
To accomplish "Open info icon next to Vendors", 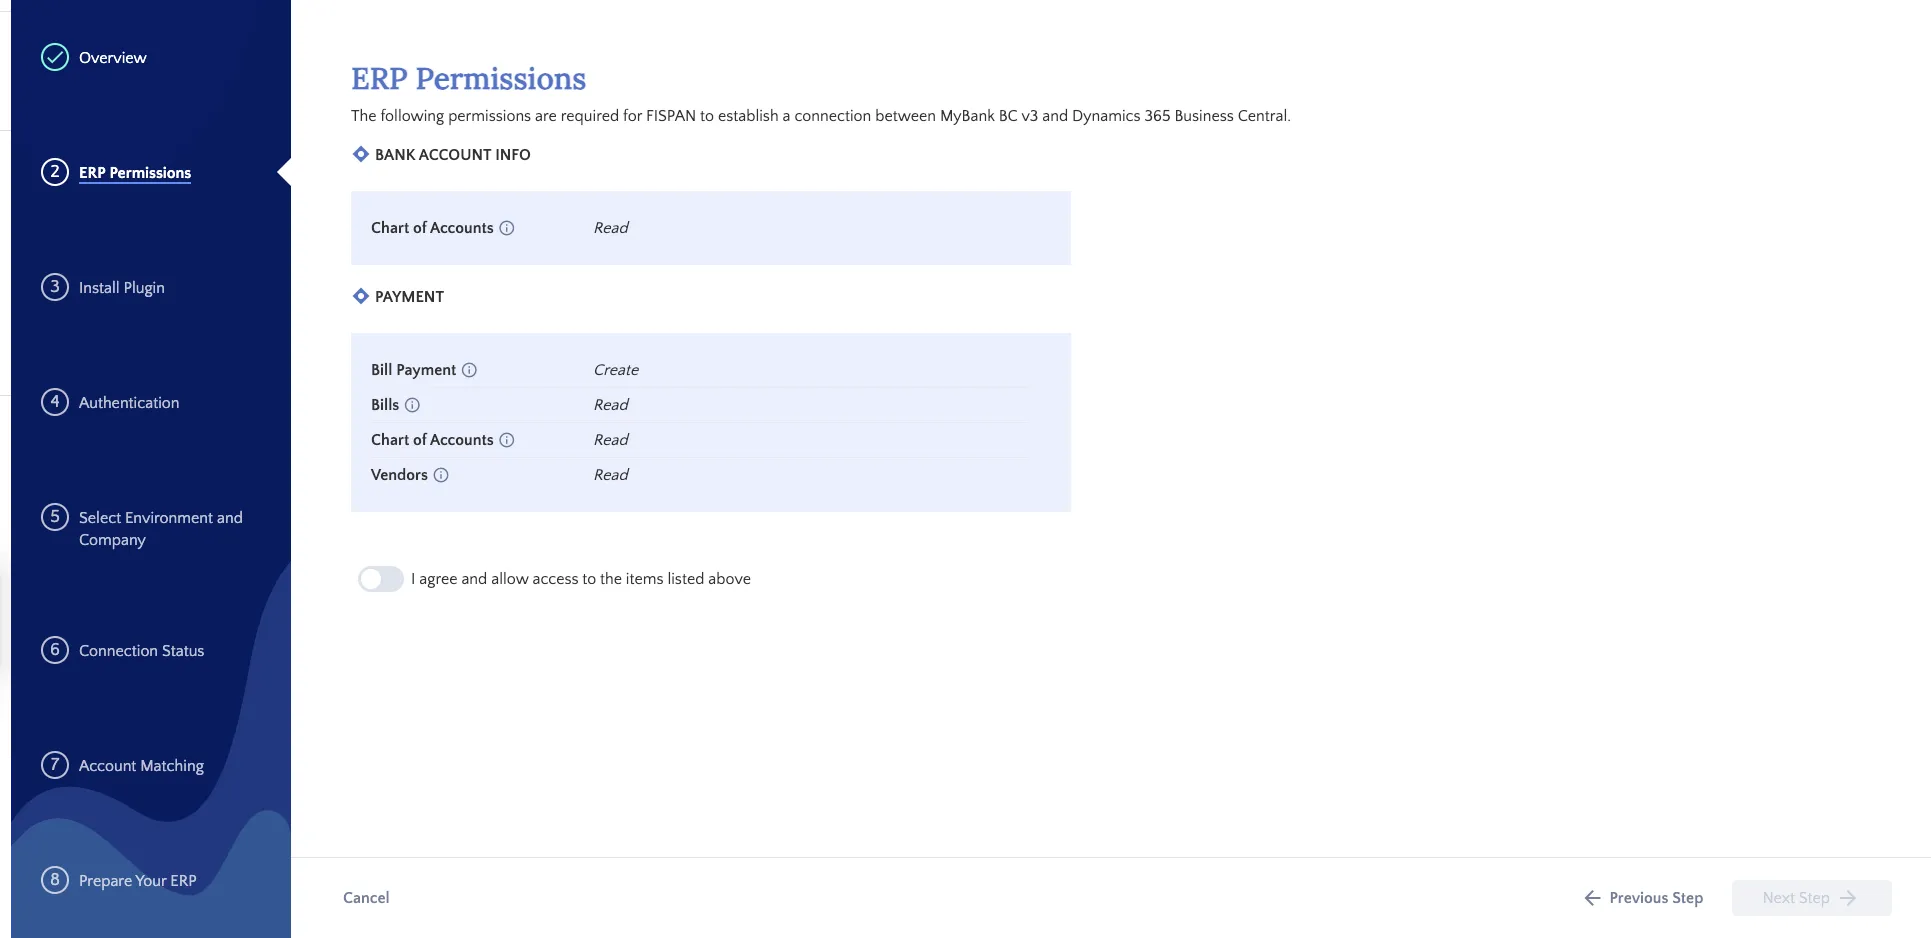I will [x=441, y=475].
